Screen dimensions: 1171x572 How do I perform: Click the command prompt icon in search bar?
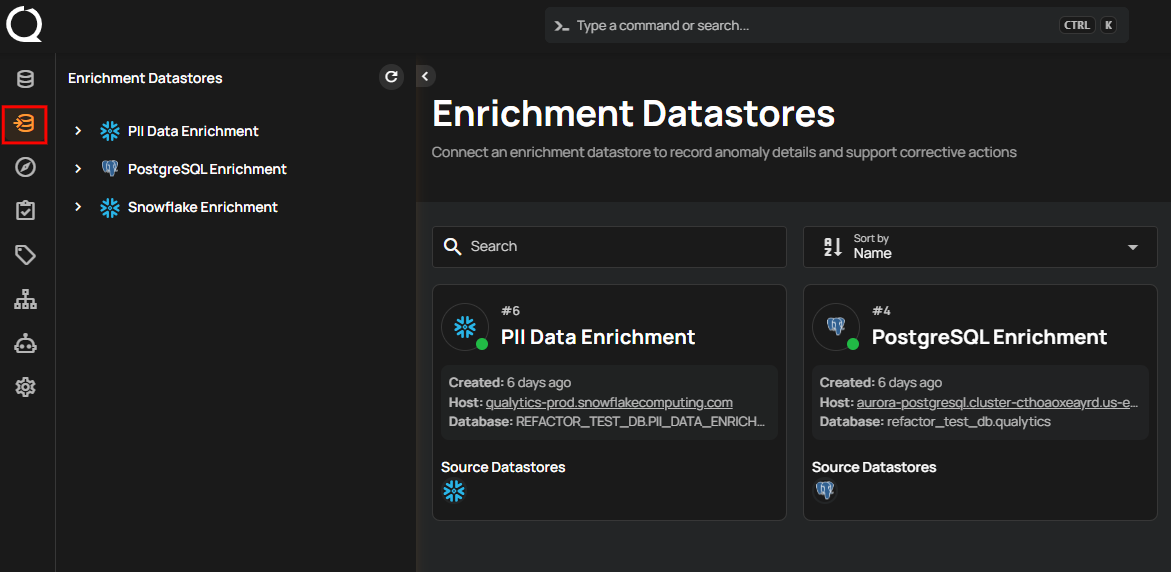pyautogui.click(x=562, y=26)
